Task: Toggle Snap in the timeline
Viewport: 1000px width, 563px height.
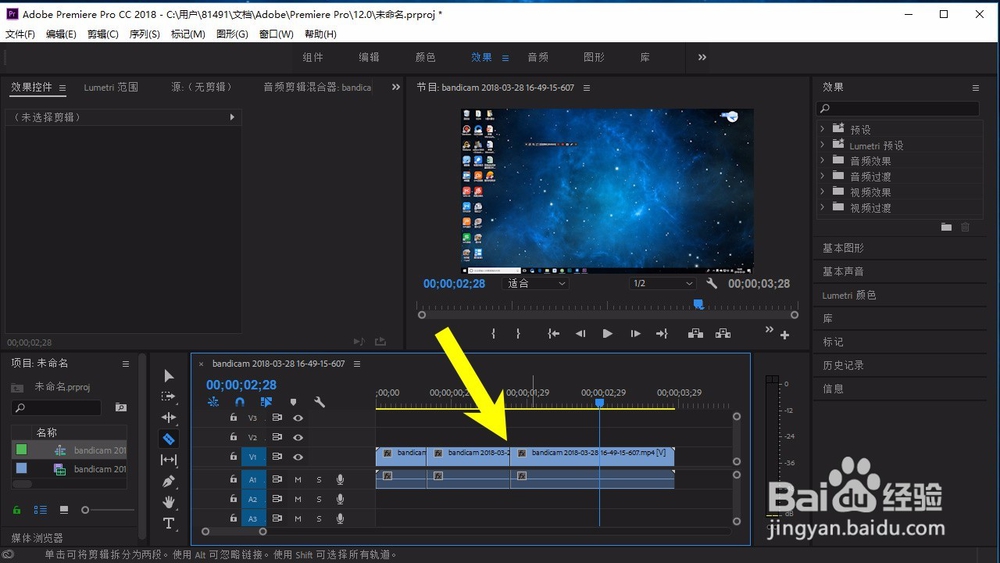Action: [x=240, y=402]
